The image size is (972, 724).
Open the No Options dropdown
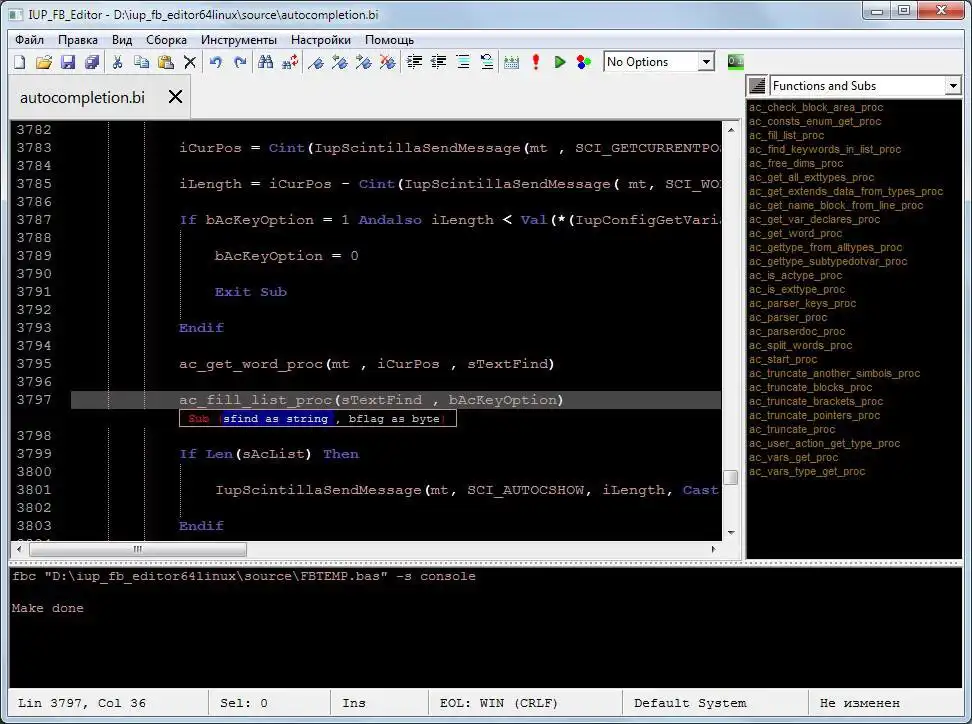[x=706, y=62]
